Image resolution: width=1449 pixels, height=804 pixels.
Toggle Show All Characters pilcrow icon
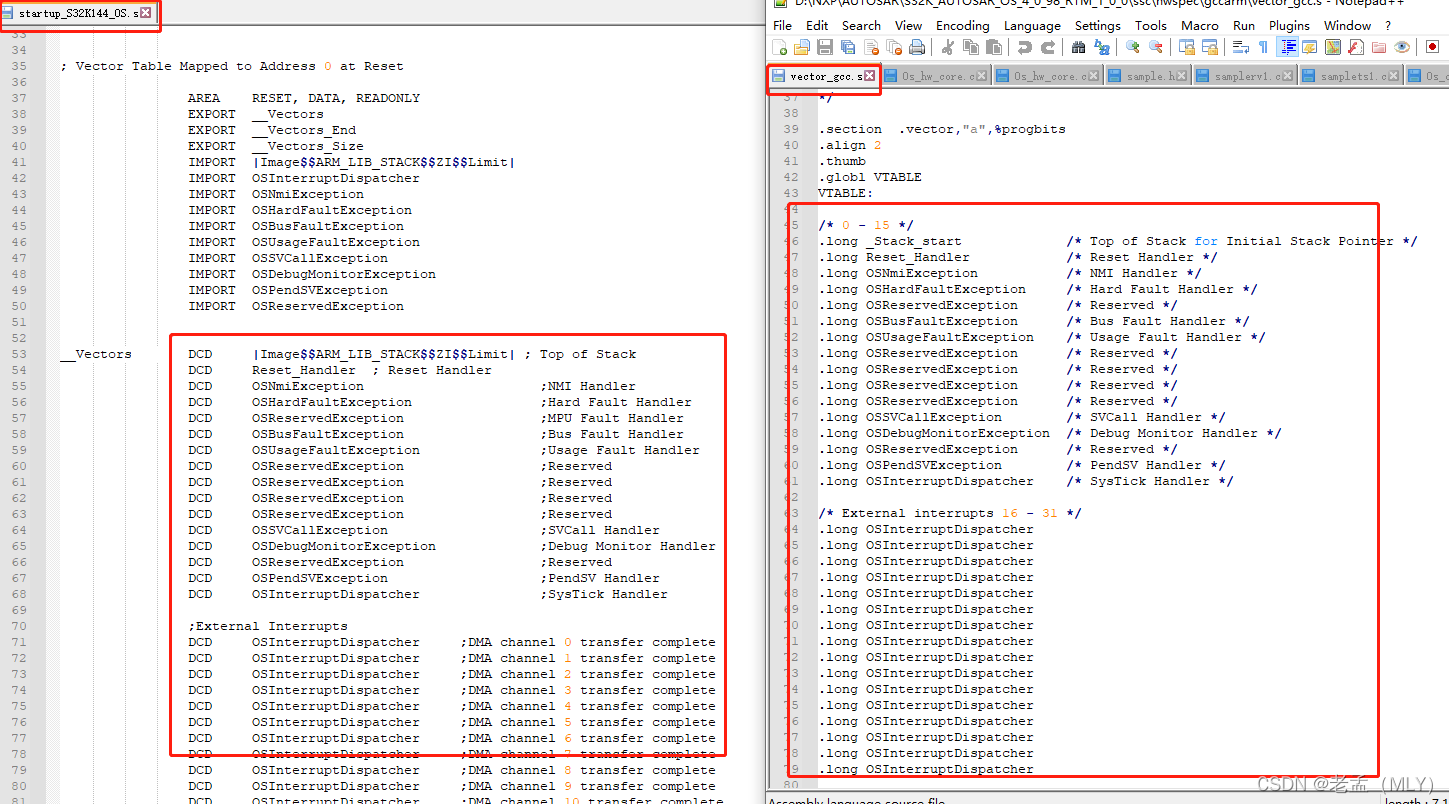1263,47
